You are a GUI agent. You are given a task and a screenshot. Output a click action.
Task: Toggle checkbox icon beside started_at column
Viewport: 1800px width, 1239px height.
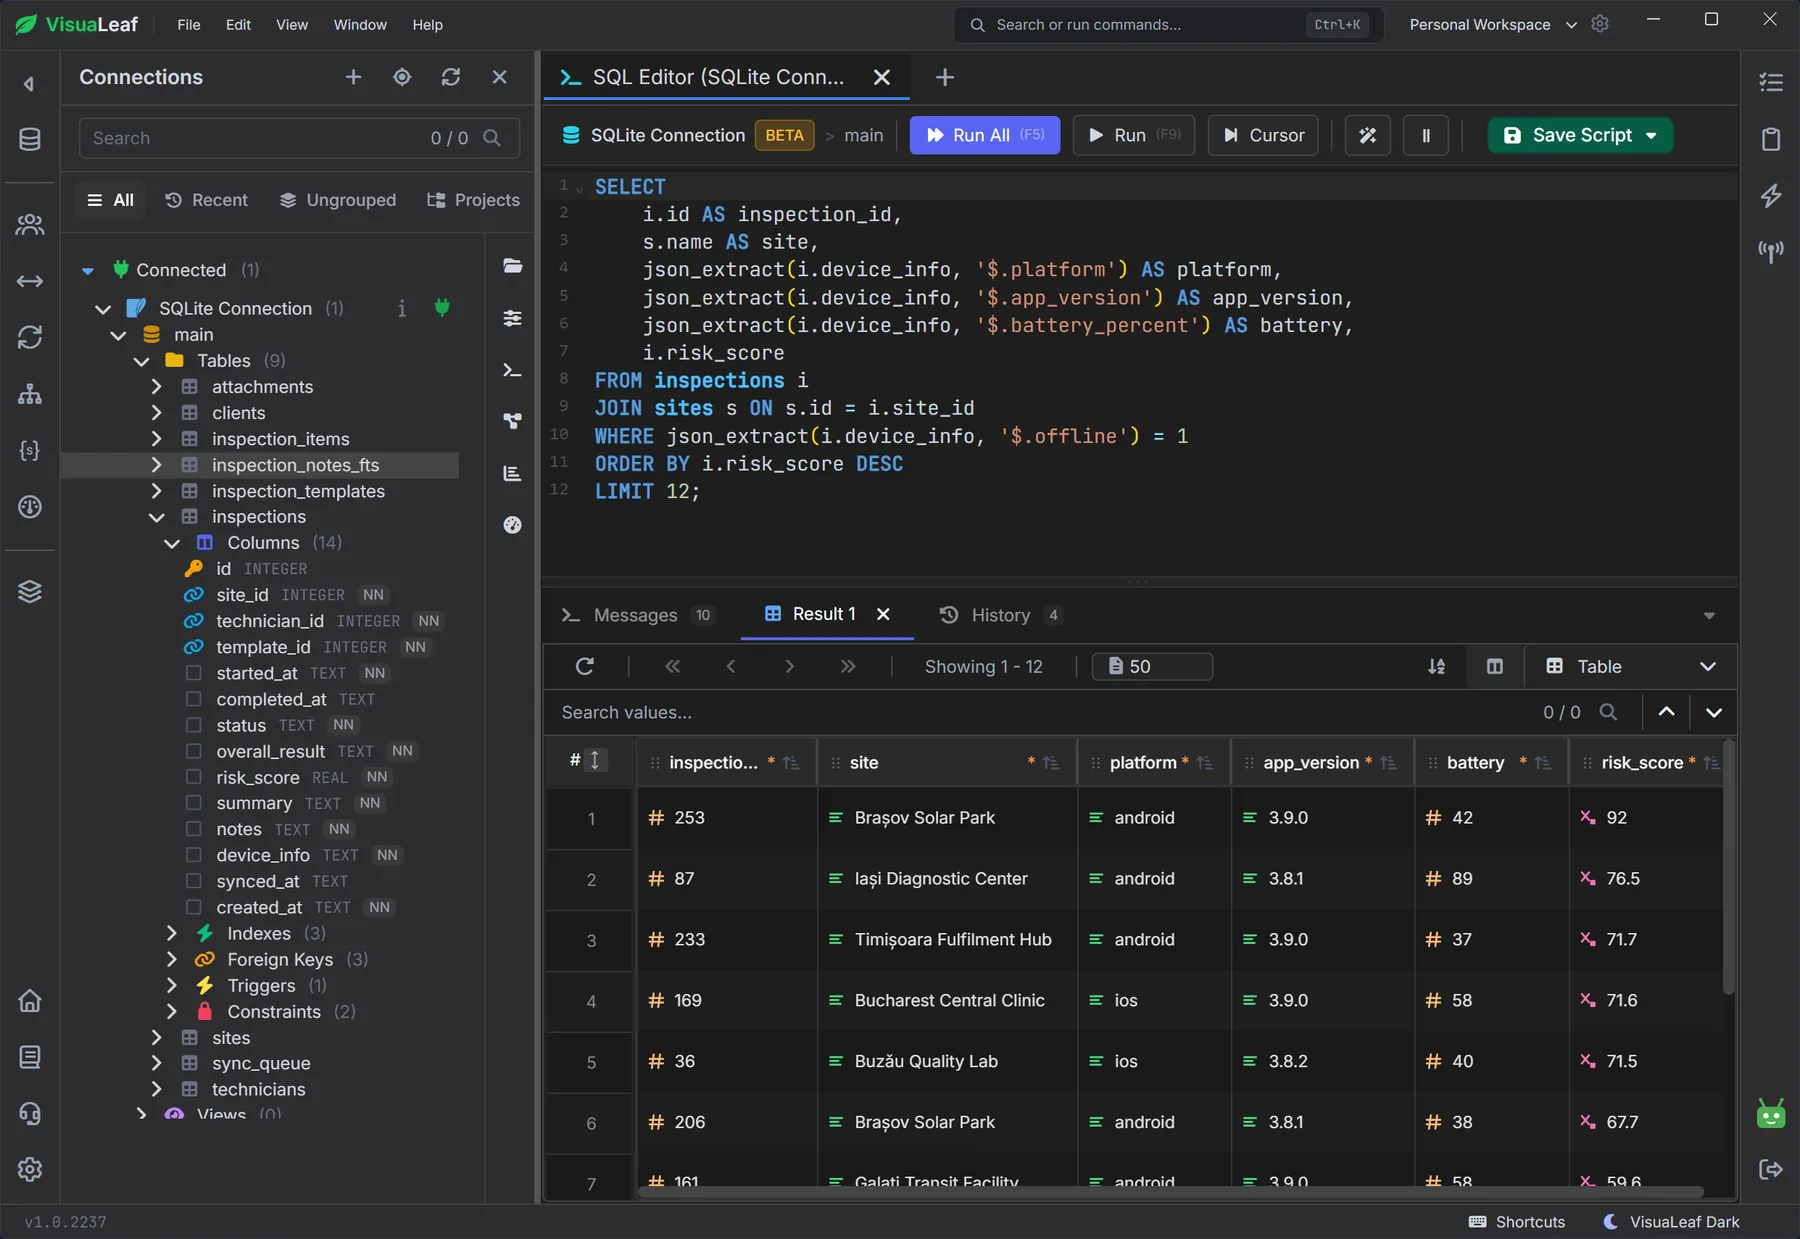point(194,673)
